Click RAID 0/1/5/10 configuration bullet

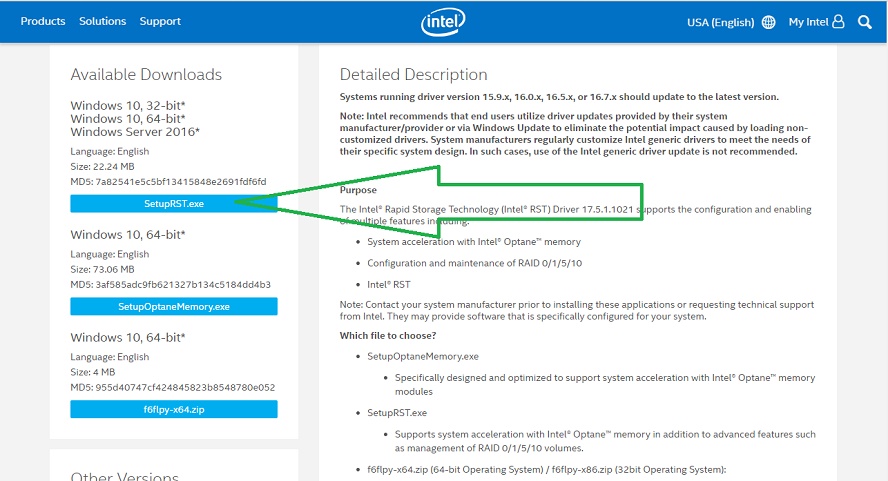point(475,263)
